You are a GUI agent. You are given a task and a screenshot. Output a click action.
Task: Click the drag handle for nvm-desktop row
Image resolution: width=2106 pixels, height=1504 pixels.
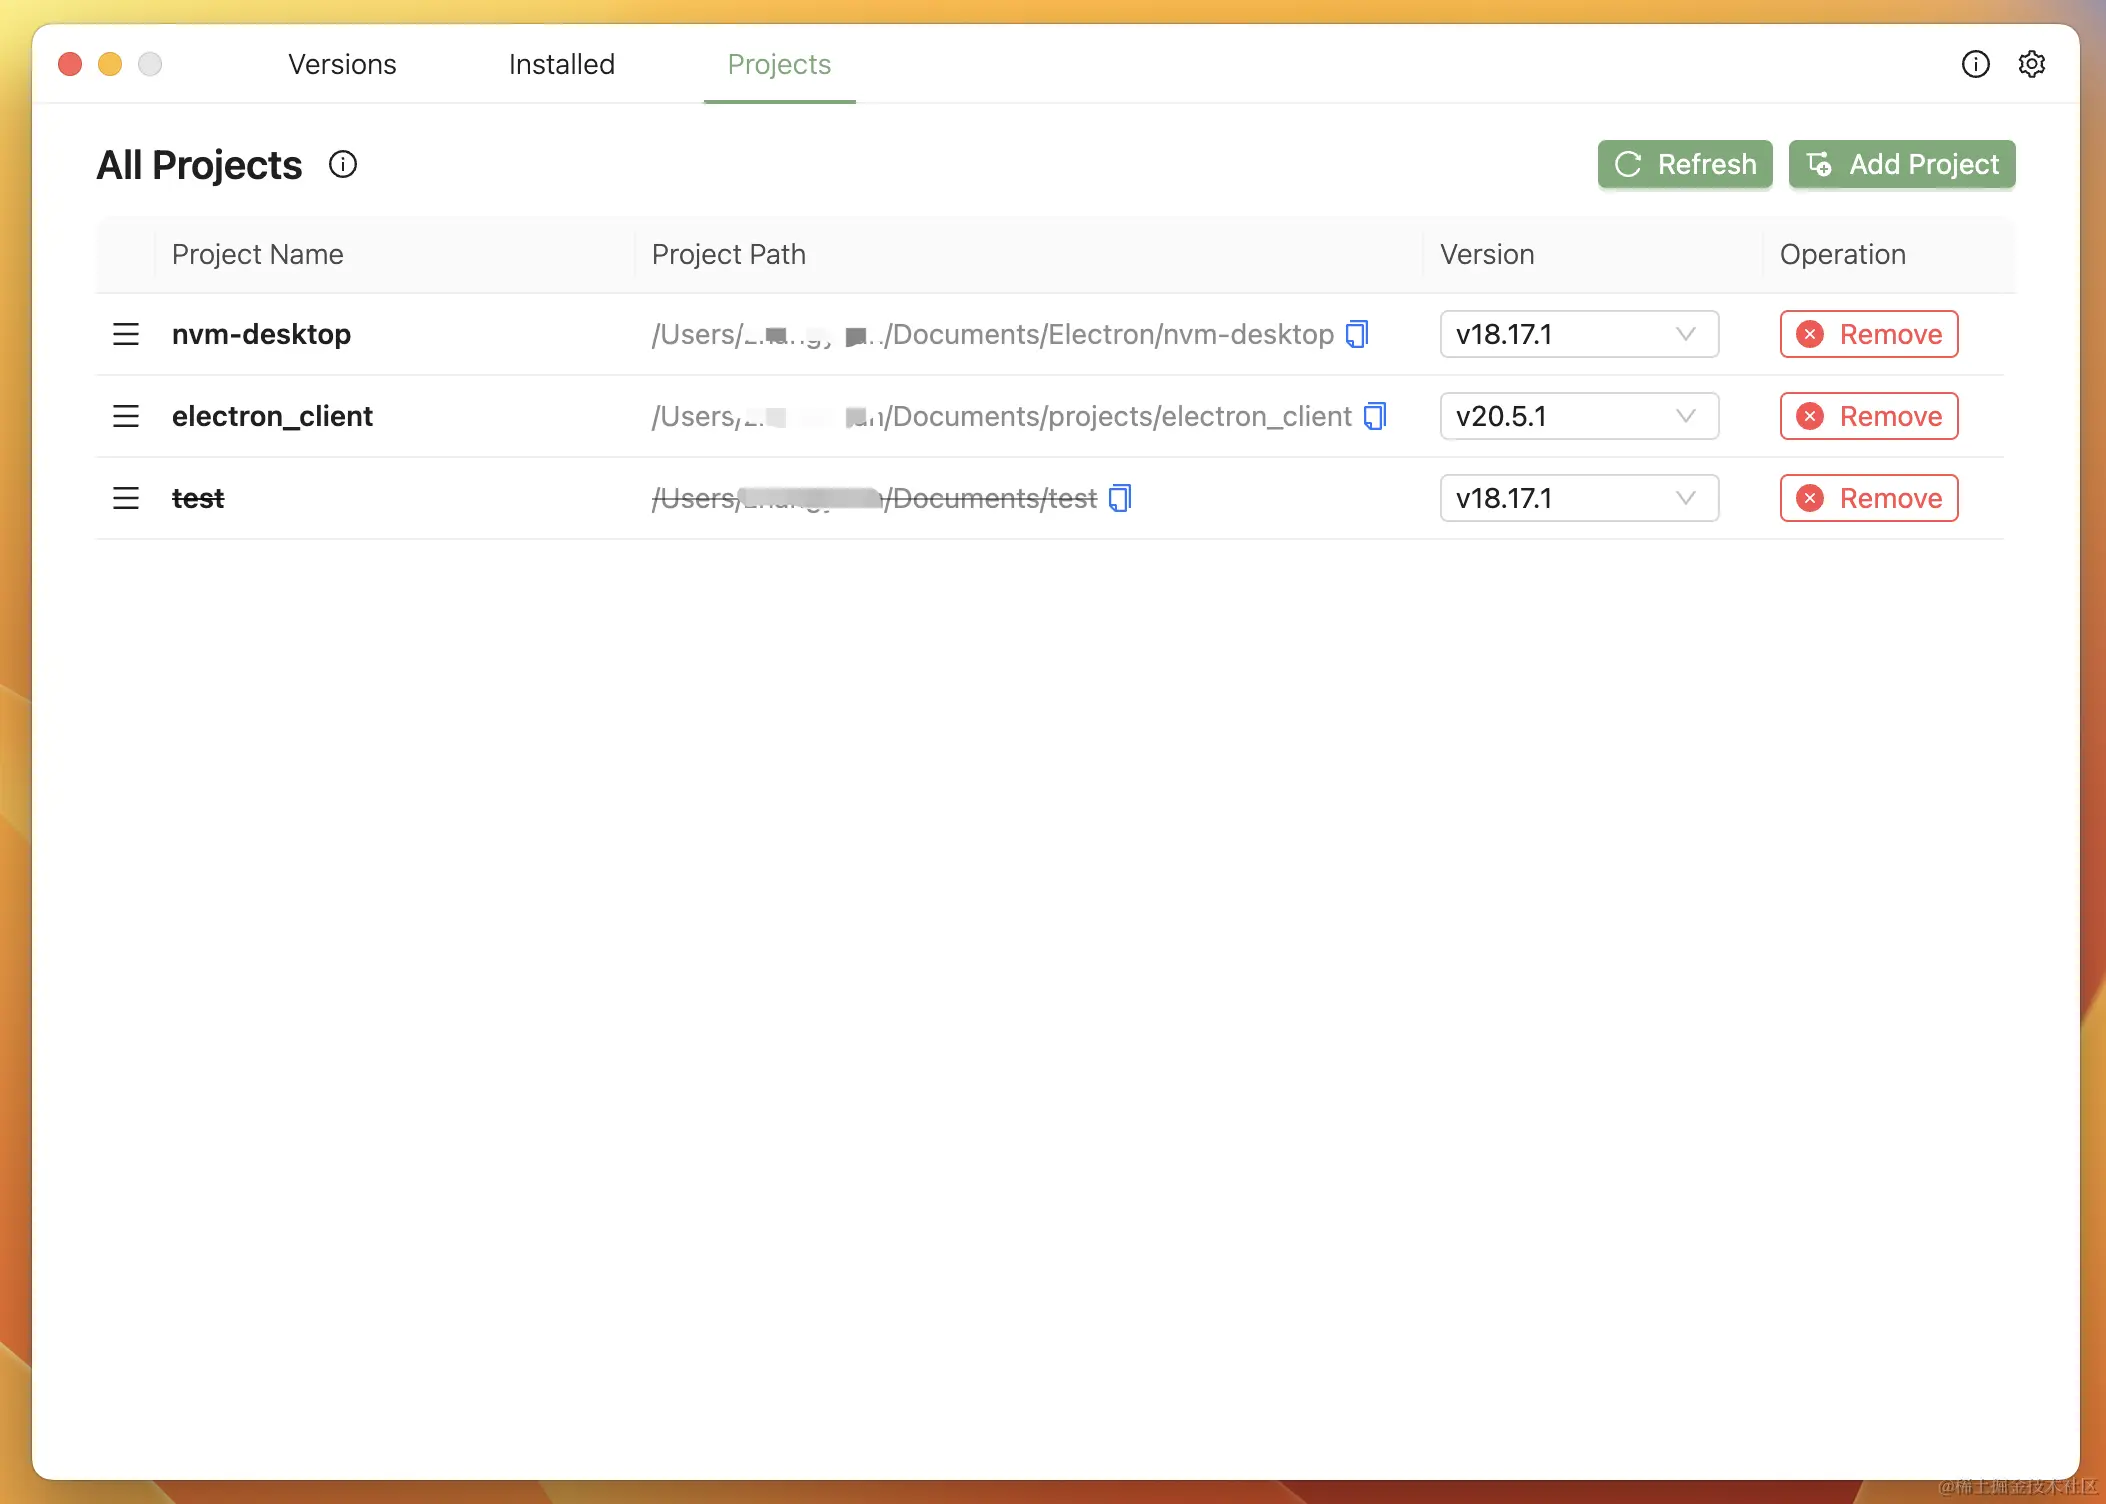[126, 334]
